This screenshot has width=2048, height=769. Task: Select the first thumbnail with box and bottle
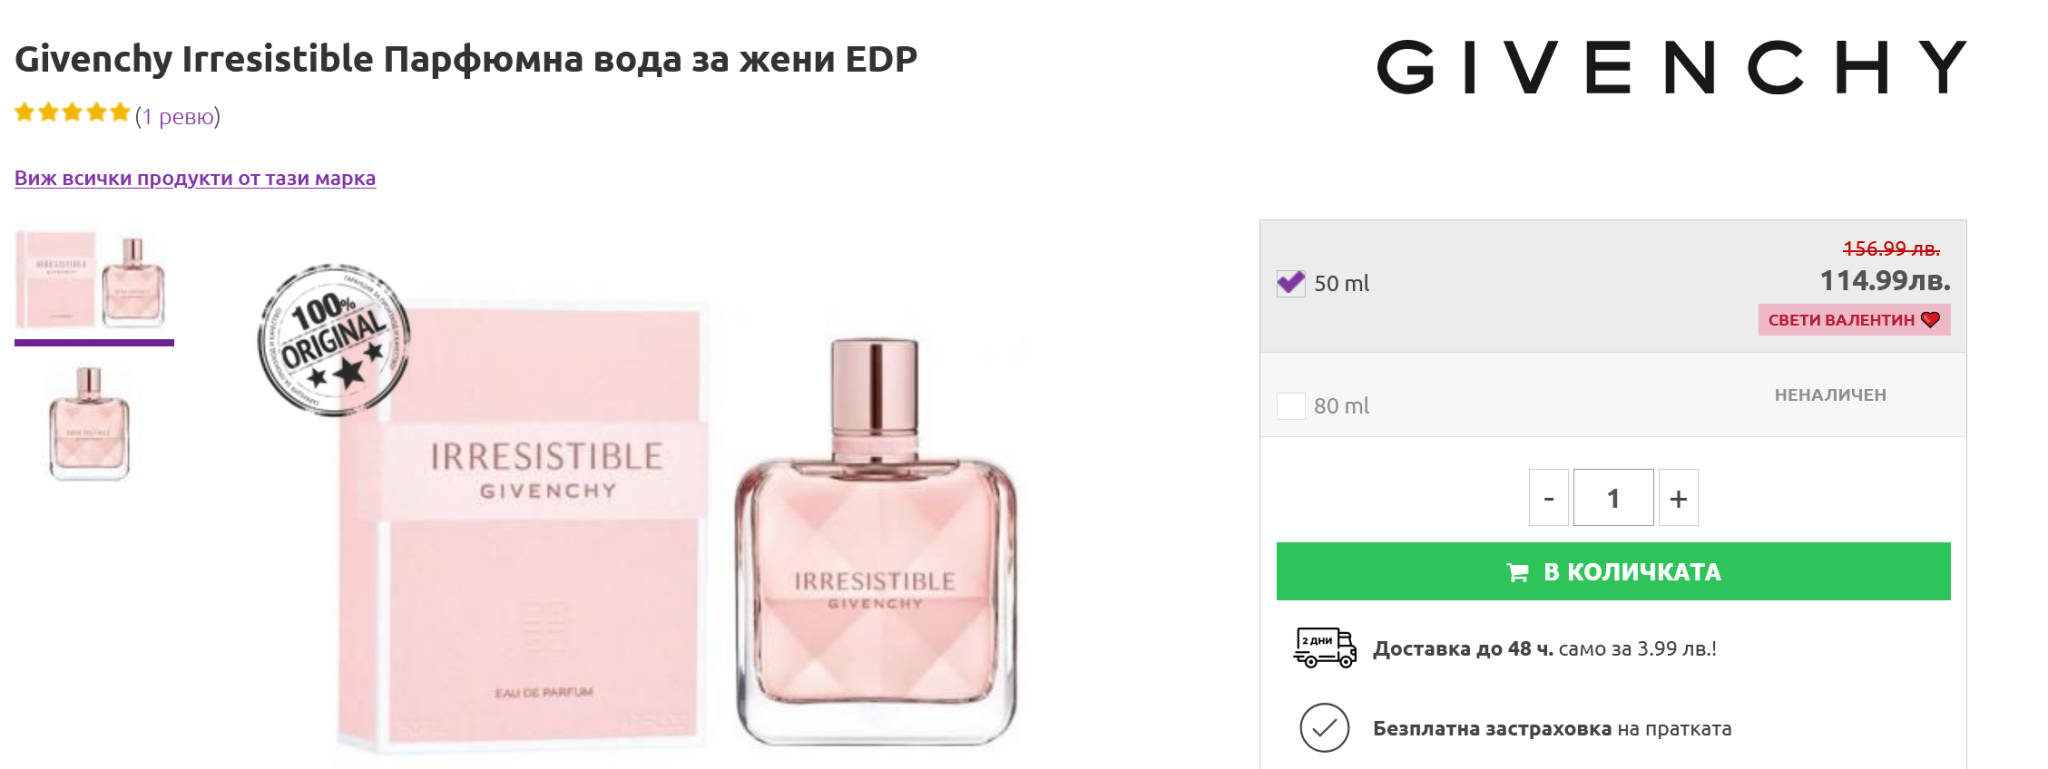pos(94,281)
